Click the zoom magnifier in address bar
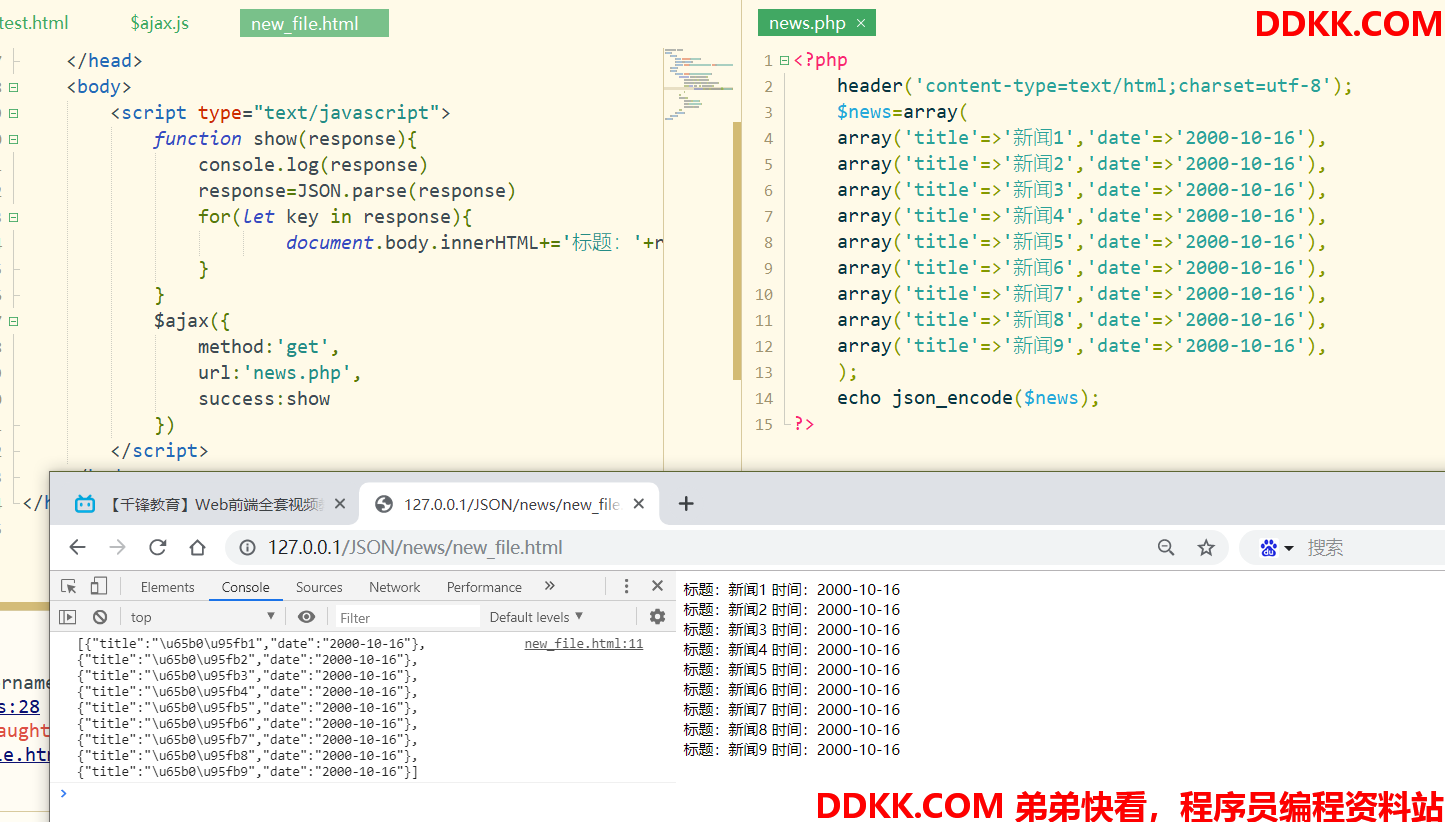Image resolution: width=1445 pixels, height=822 pixels. click(1166, 547)
